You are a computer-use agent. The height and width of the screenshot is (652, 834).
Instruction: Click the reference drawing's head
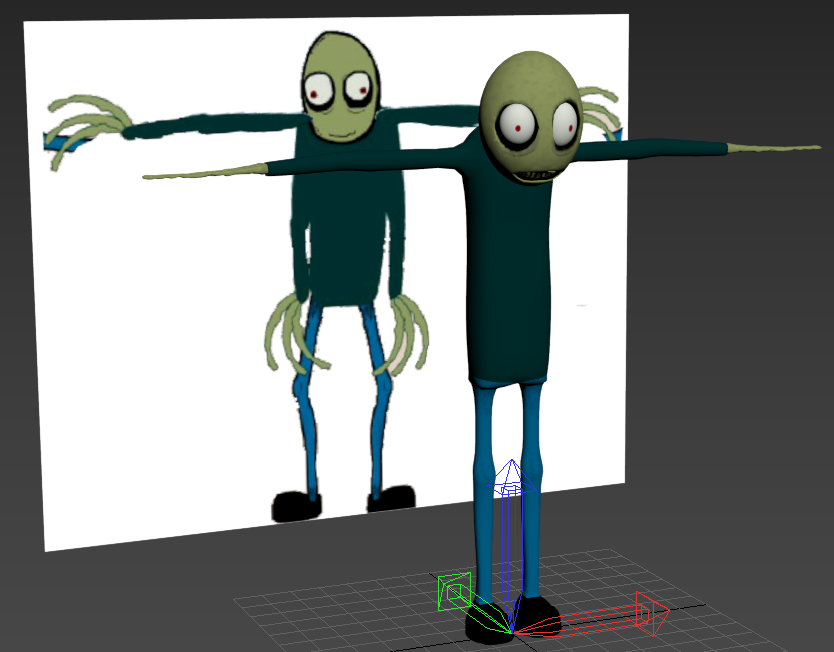(341, 88)
